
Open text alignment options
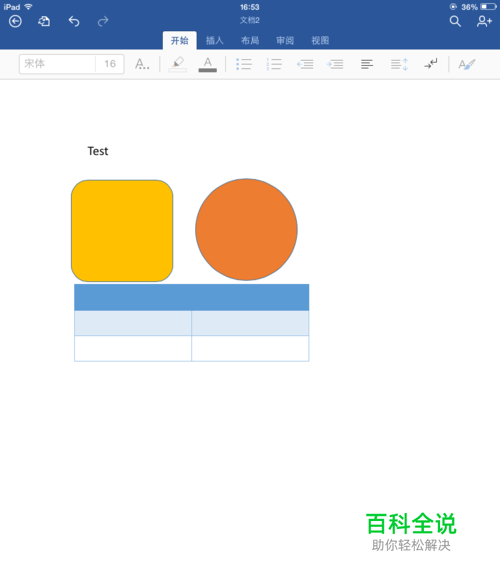click(367, 64)
